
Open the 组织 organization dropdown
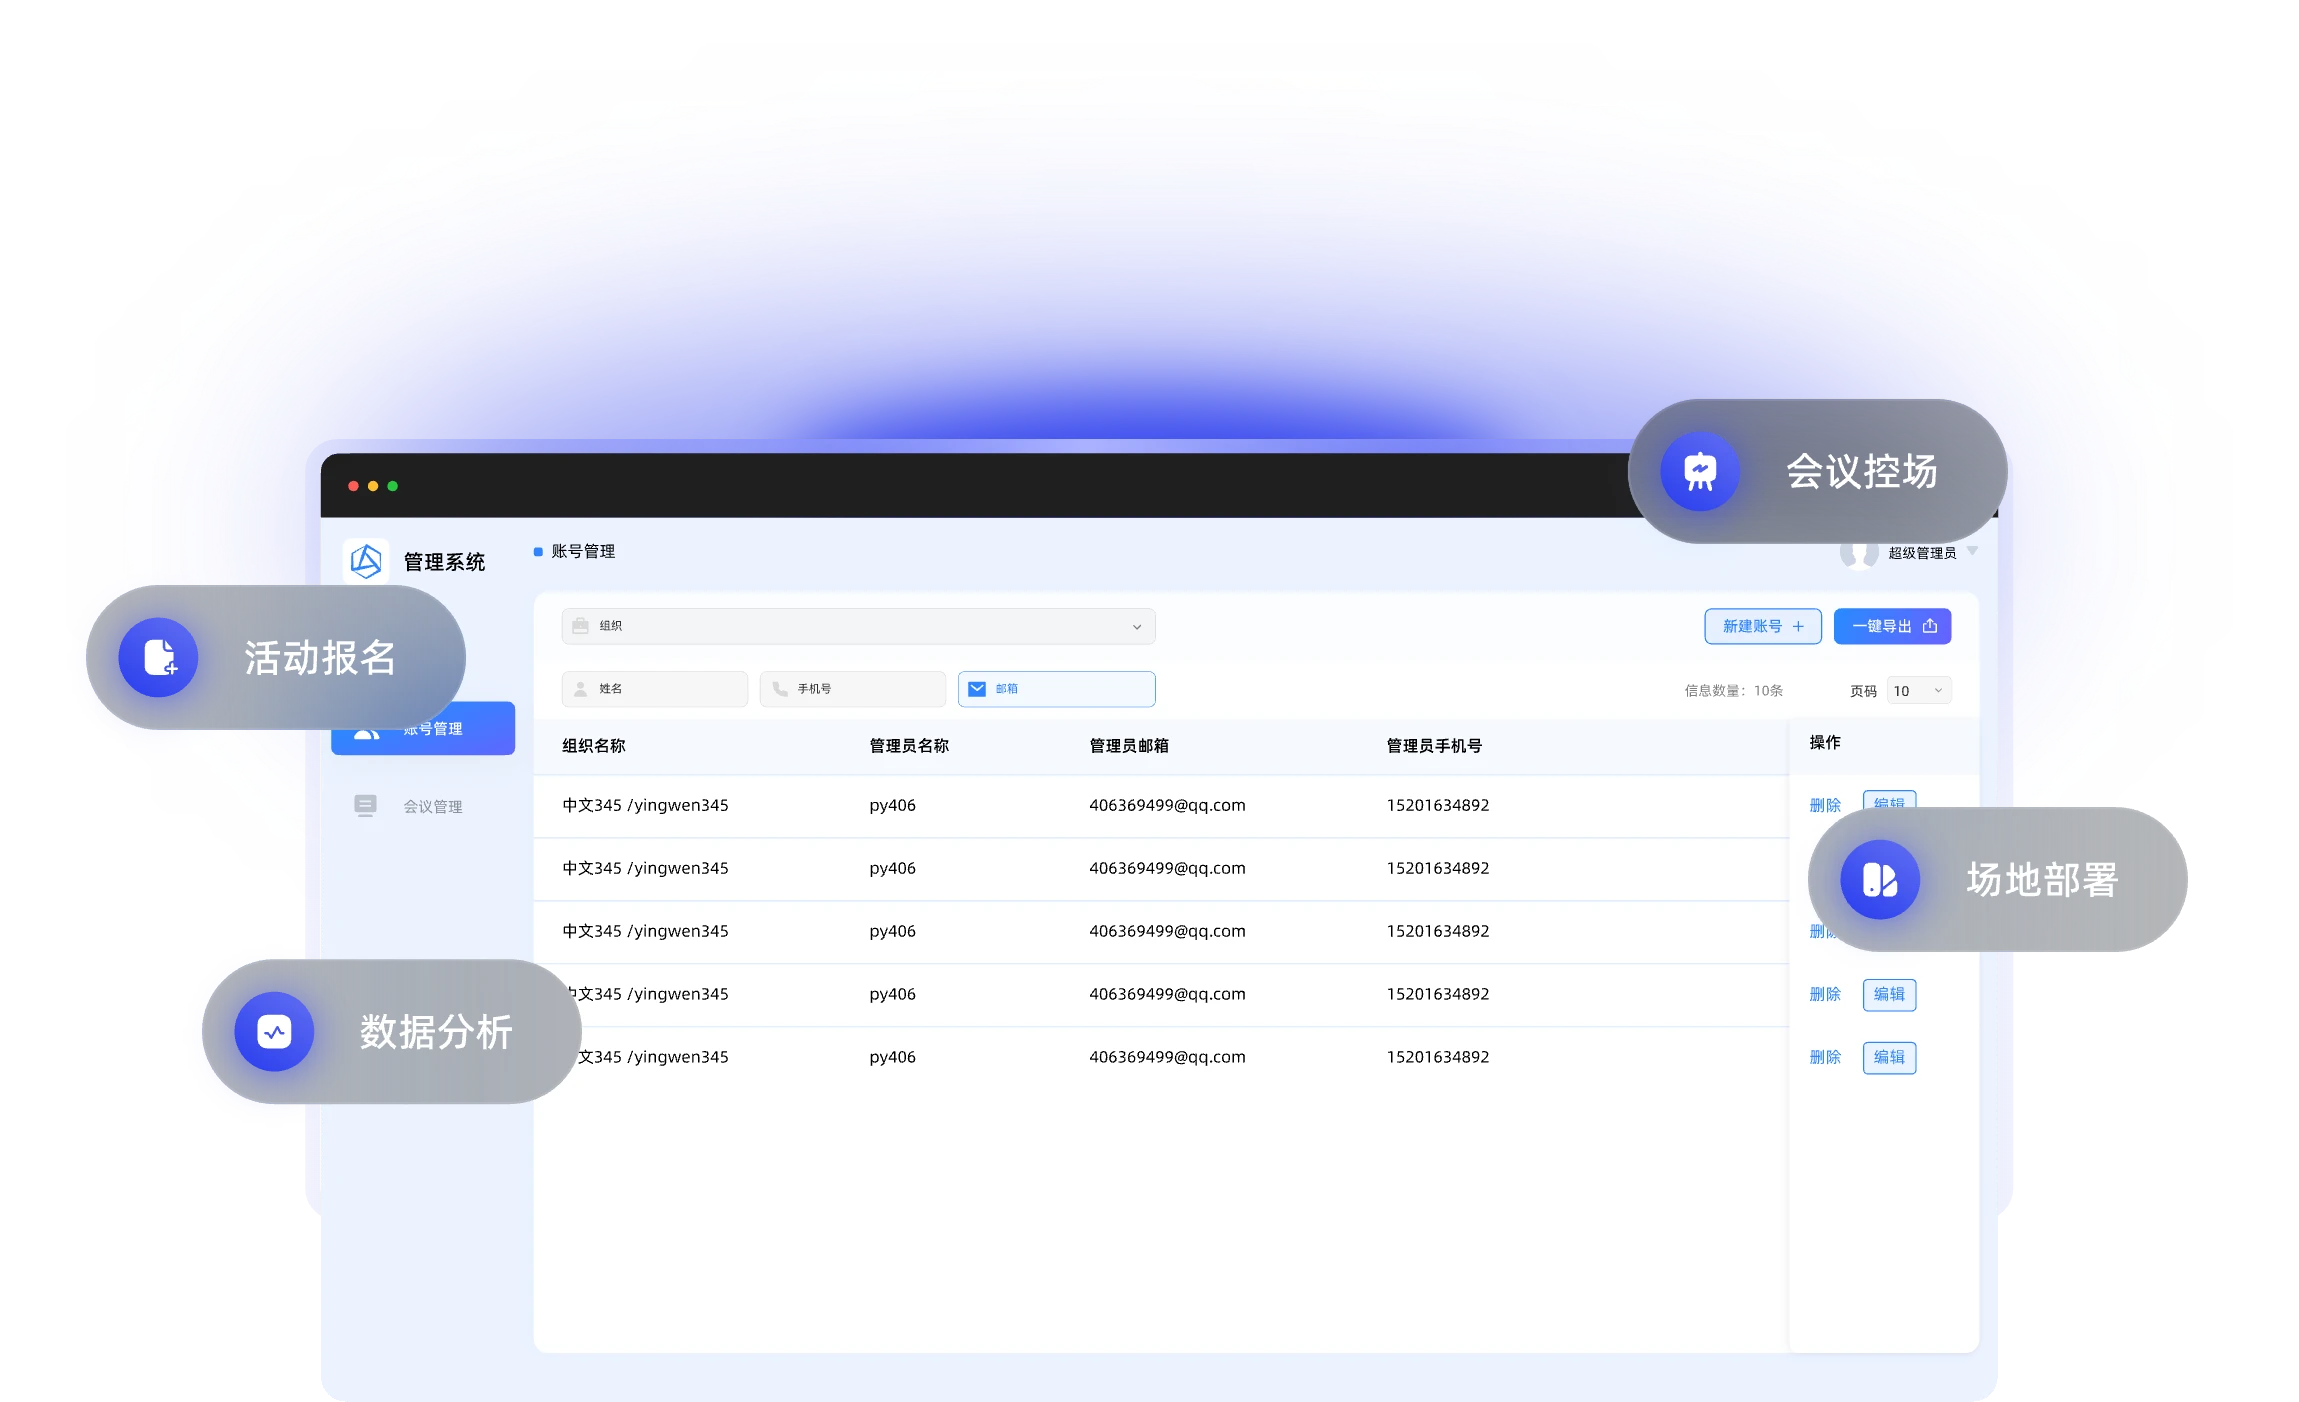click(858, 626)
